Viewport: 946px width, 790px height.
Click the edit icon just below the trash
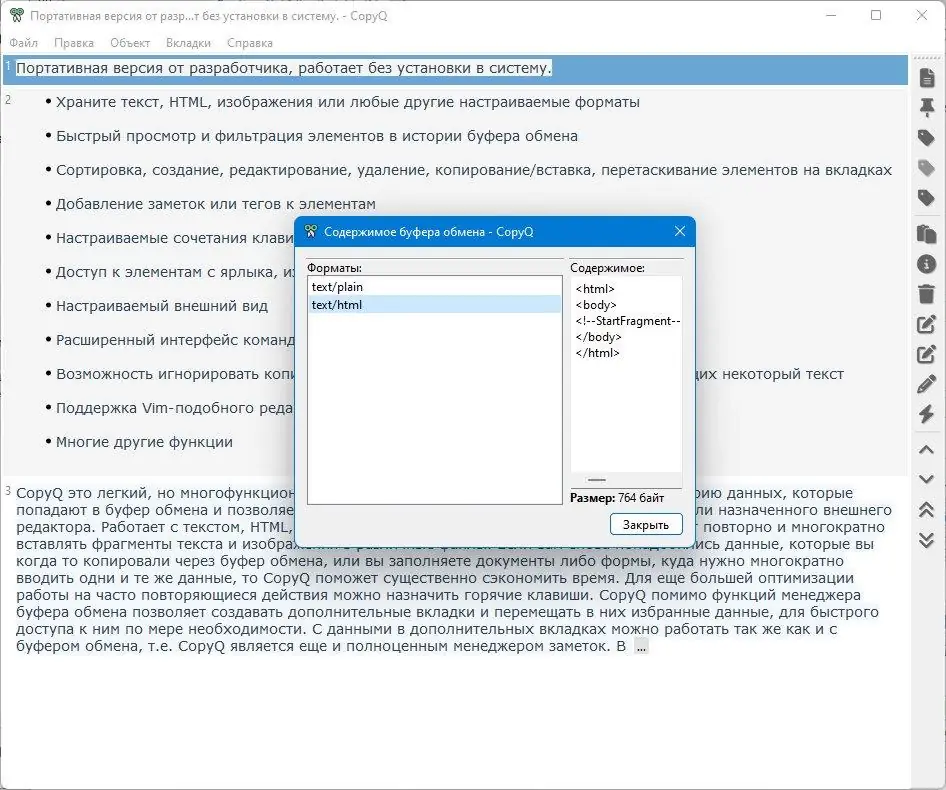(x=927, y=324)
